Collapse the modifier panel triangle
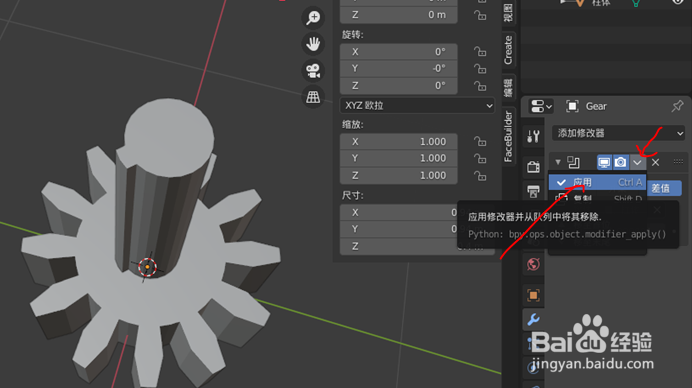The image size is (692, 388). coord(558,162)
